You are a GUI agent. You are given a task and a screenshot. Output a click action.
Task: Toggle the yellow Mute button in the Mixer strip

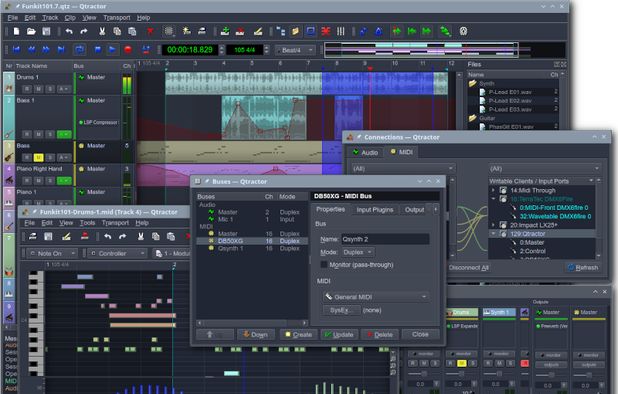462,363
